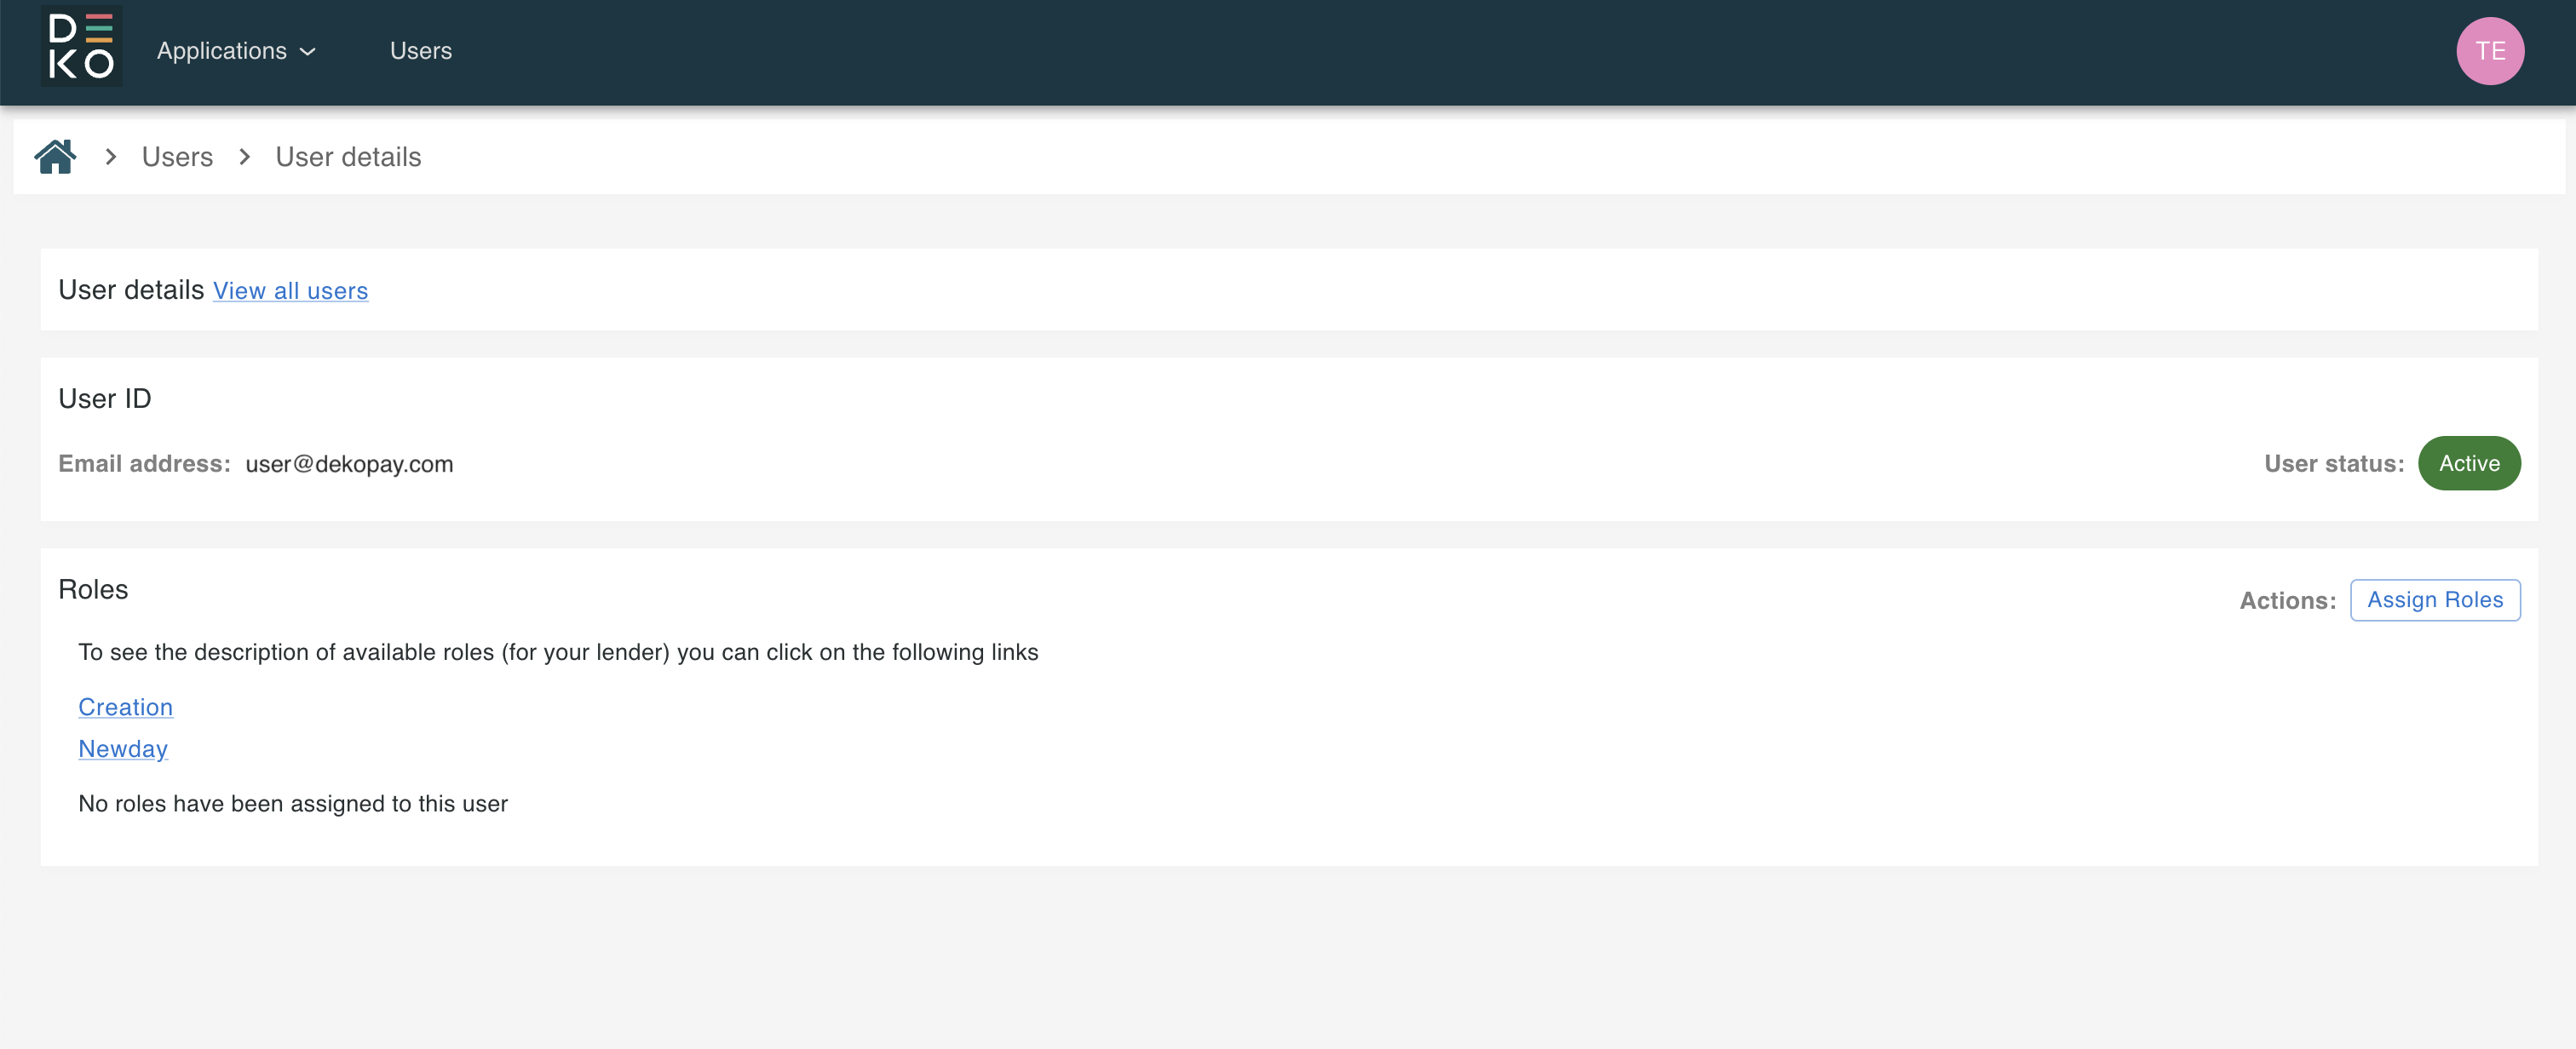Click the User details breadcrumb
This screenshot has height=1049, width=2576.
click(348, 157)
